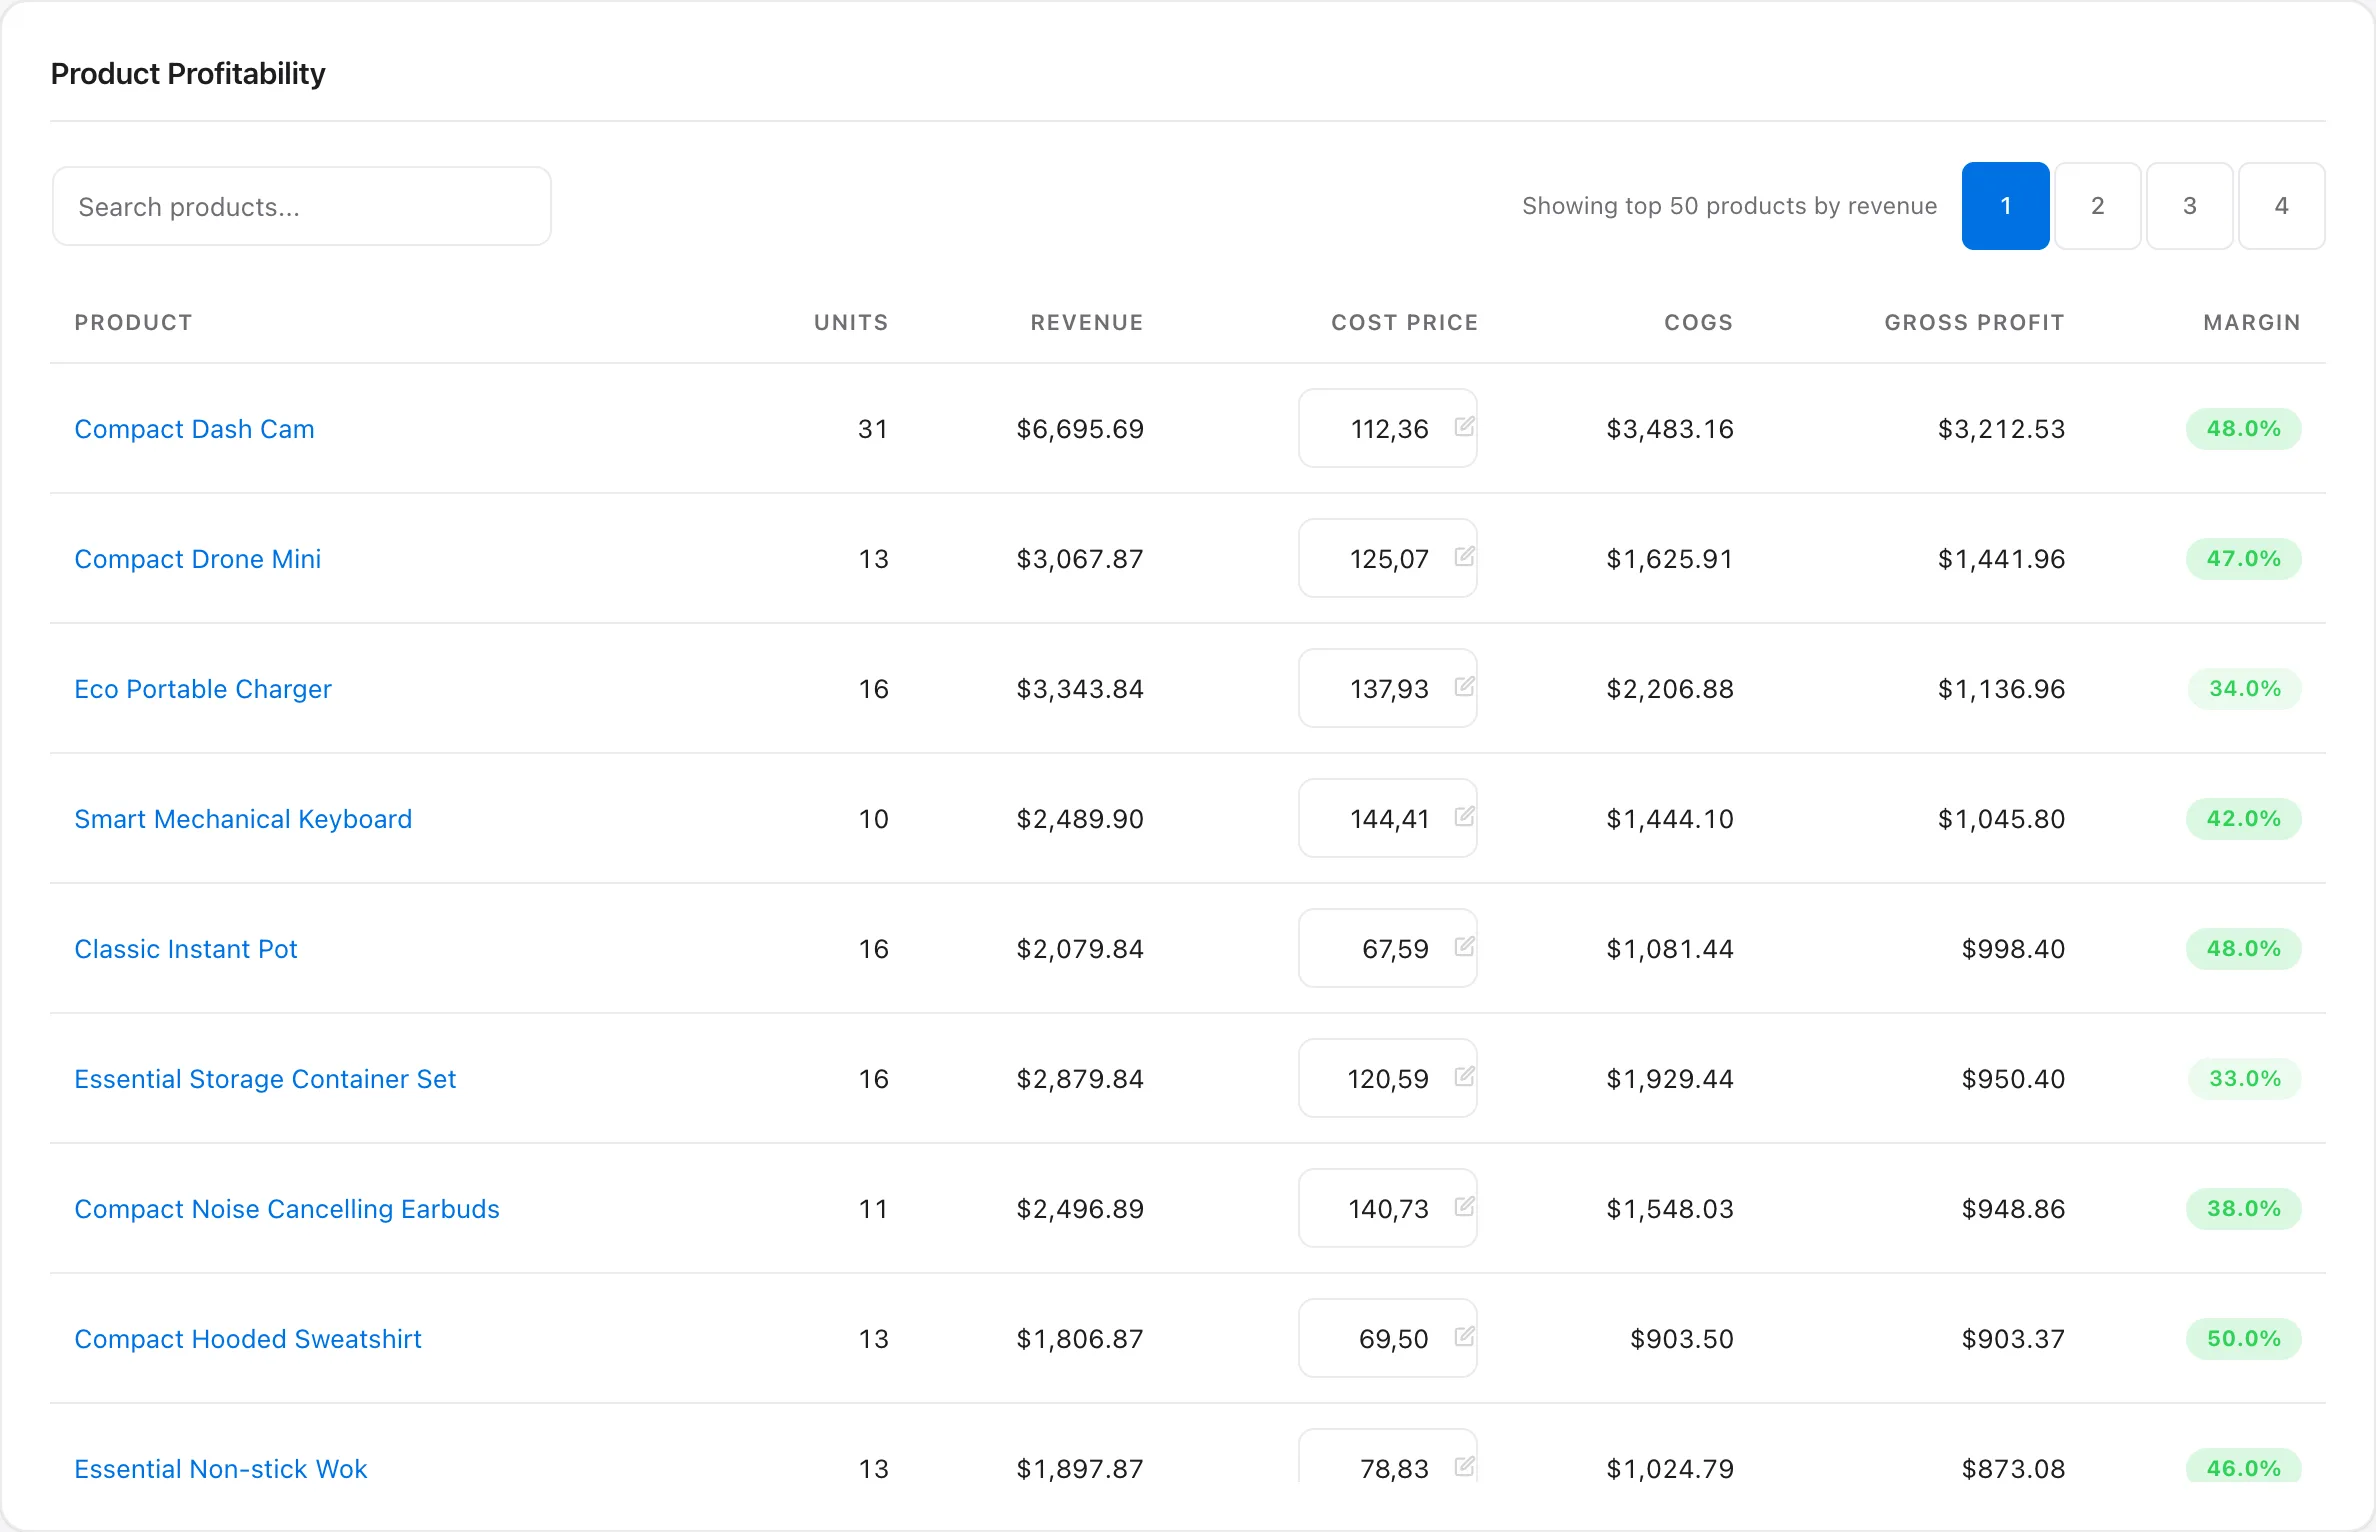Click the GROSS PROFIT column header

1975,322
